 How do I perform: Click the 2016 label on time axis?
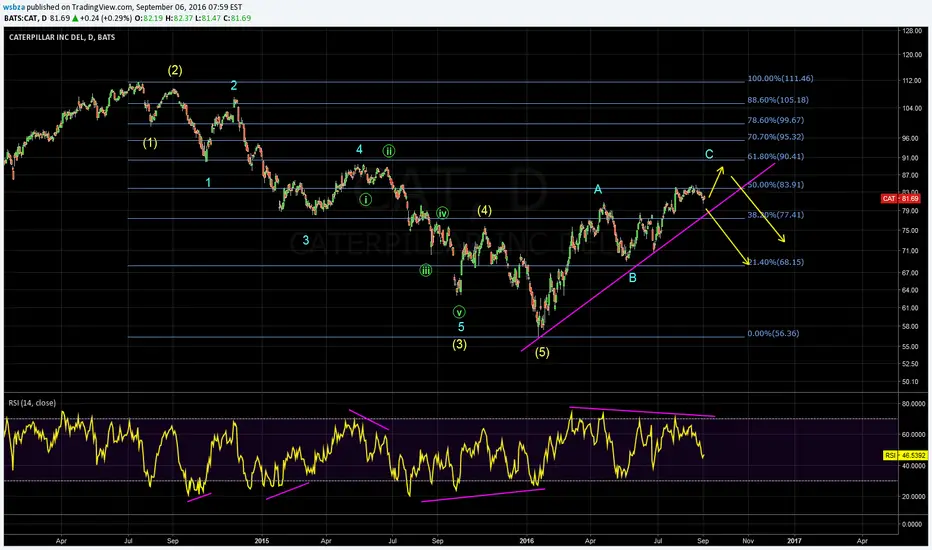pyautogui.click(x=527, y=538)
